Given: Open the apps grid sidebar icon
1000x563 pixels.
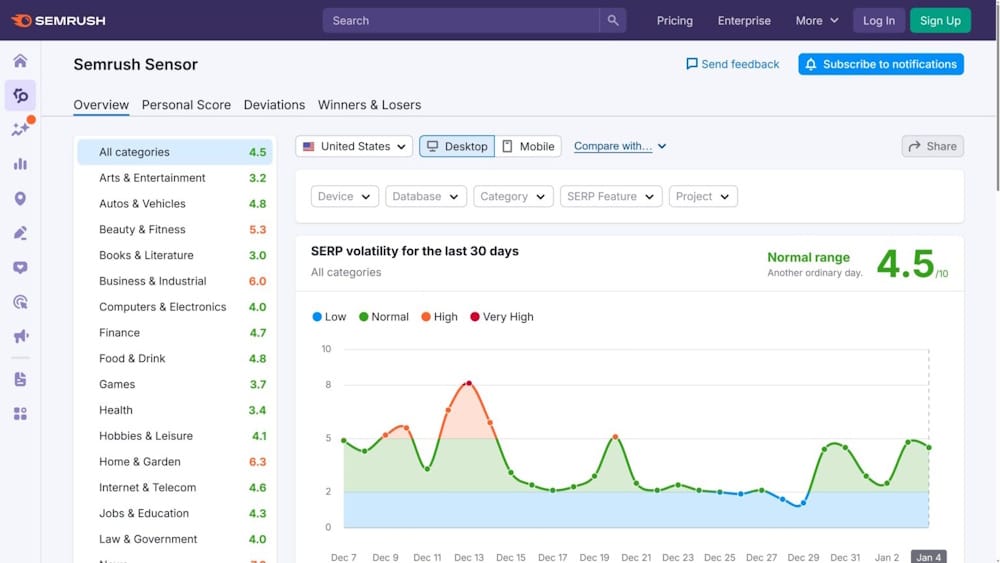Looking at the screenshot, I should tap(20, 414).
